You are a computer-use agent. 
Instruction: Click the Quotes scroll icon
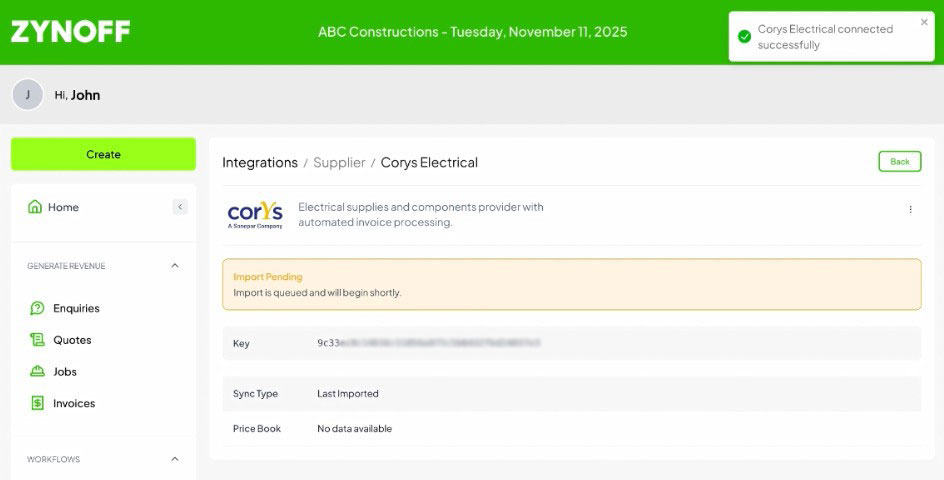point(37,340)
